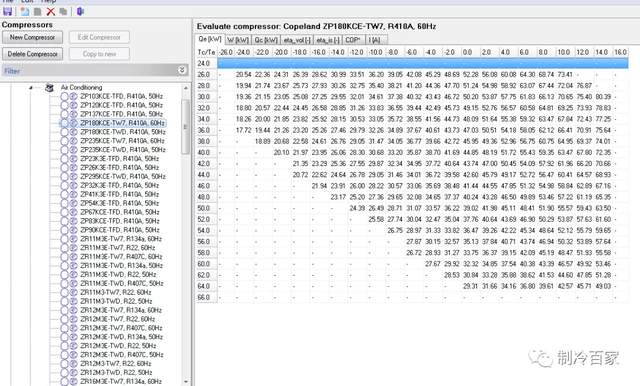The height and width of the screenshot is (386, 640).
Task: Show the COP* tab
Action: click(353, 40)
